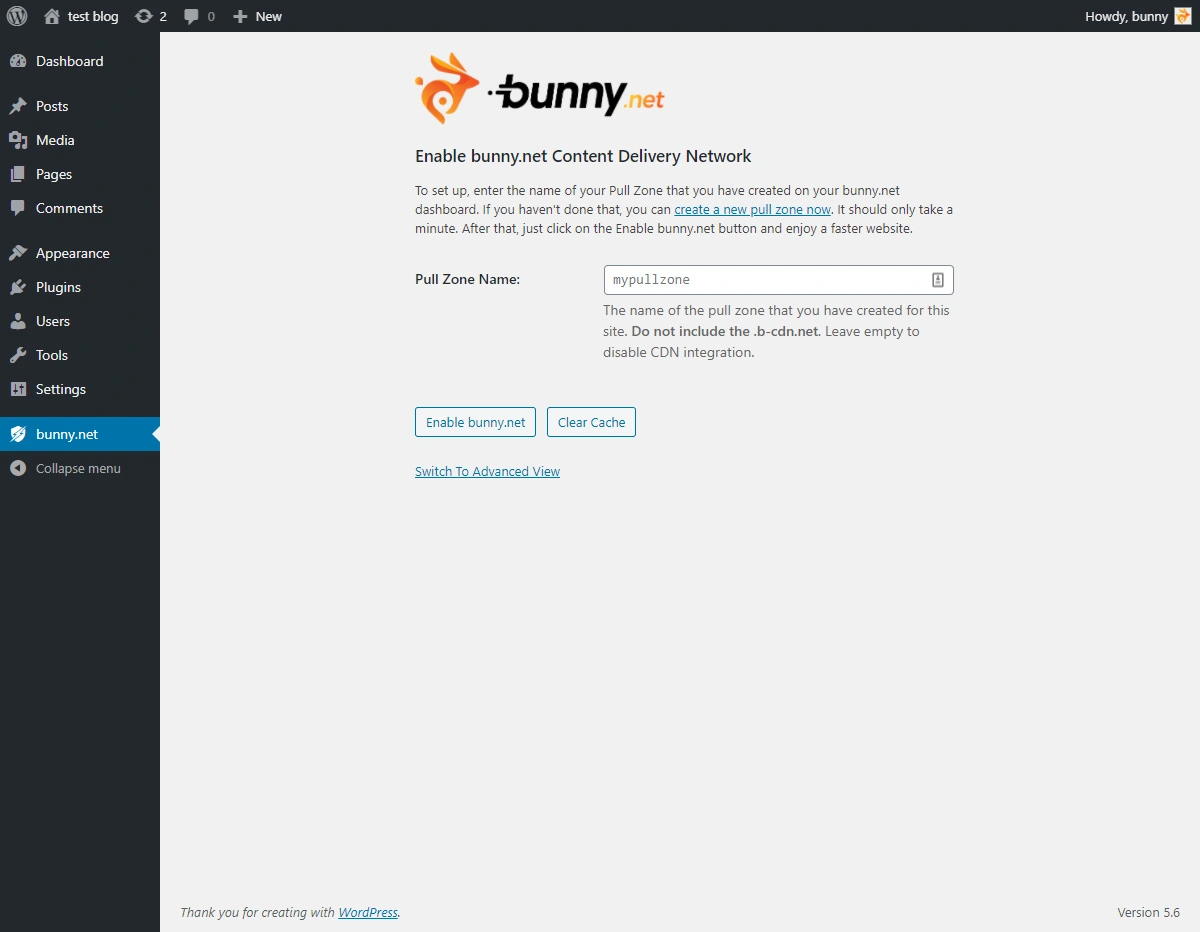Click the Media icon in sidebar
The height and width of the screenshot is (932, 1200).
[x=18, y=140]
